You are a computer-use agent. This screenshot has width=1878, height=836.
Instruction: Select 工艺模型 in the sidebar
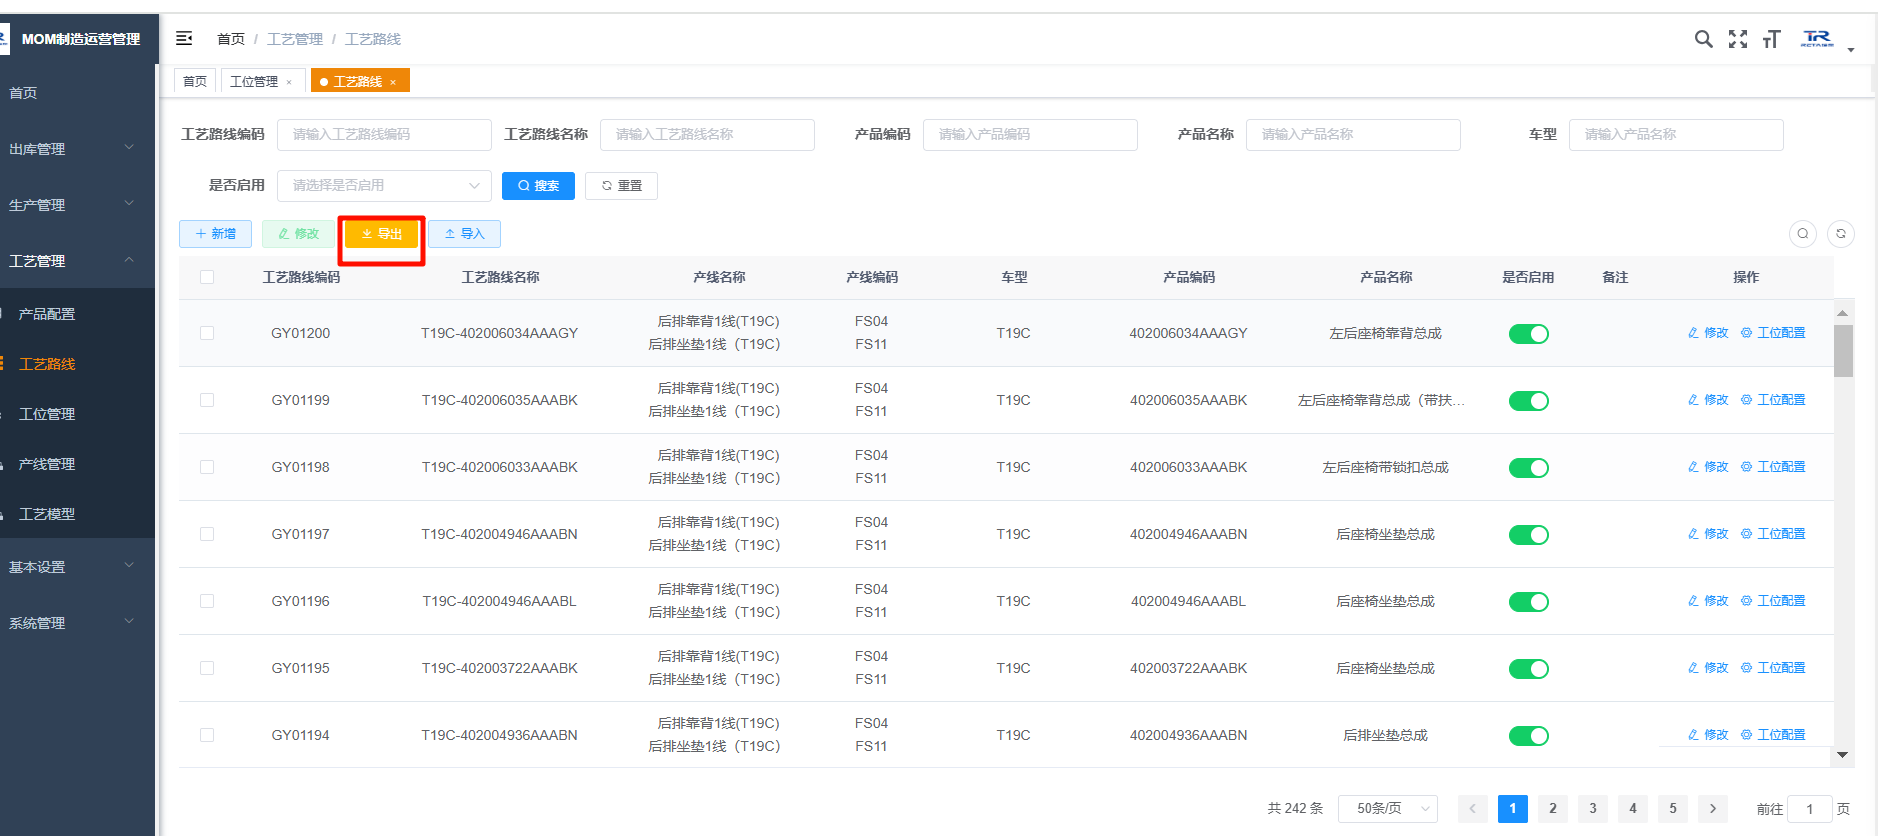78,514
